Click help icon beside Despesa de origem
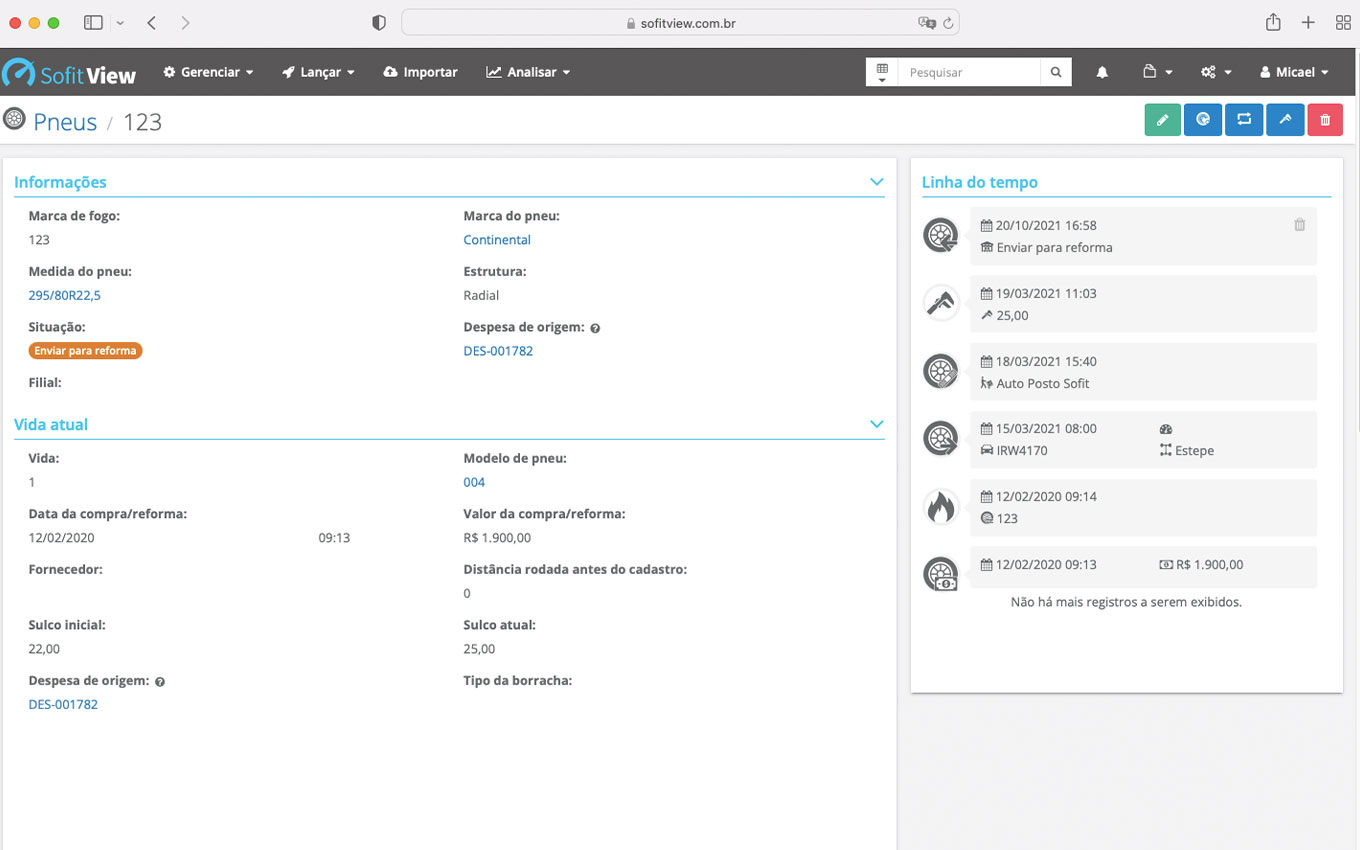The height and width of the screenshot is (850, 1360). click(595, 328)
